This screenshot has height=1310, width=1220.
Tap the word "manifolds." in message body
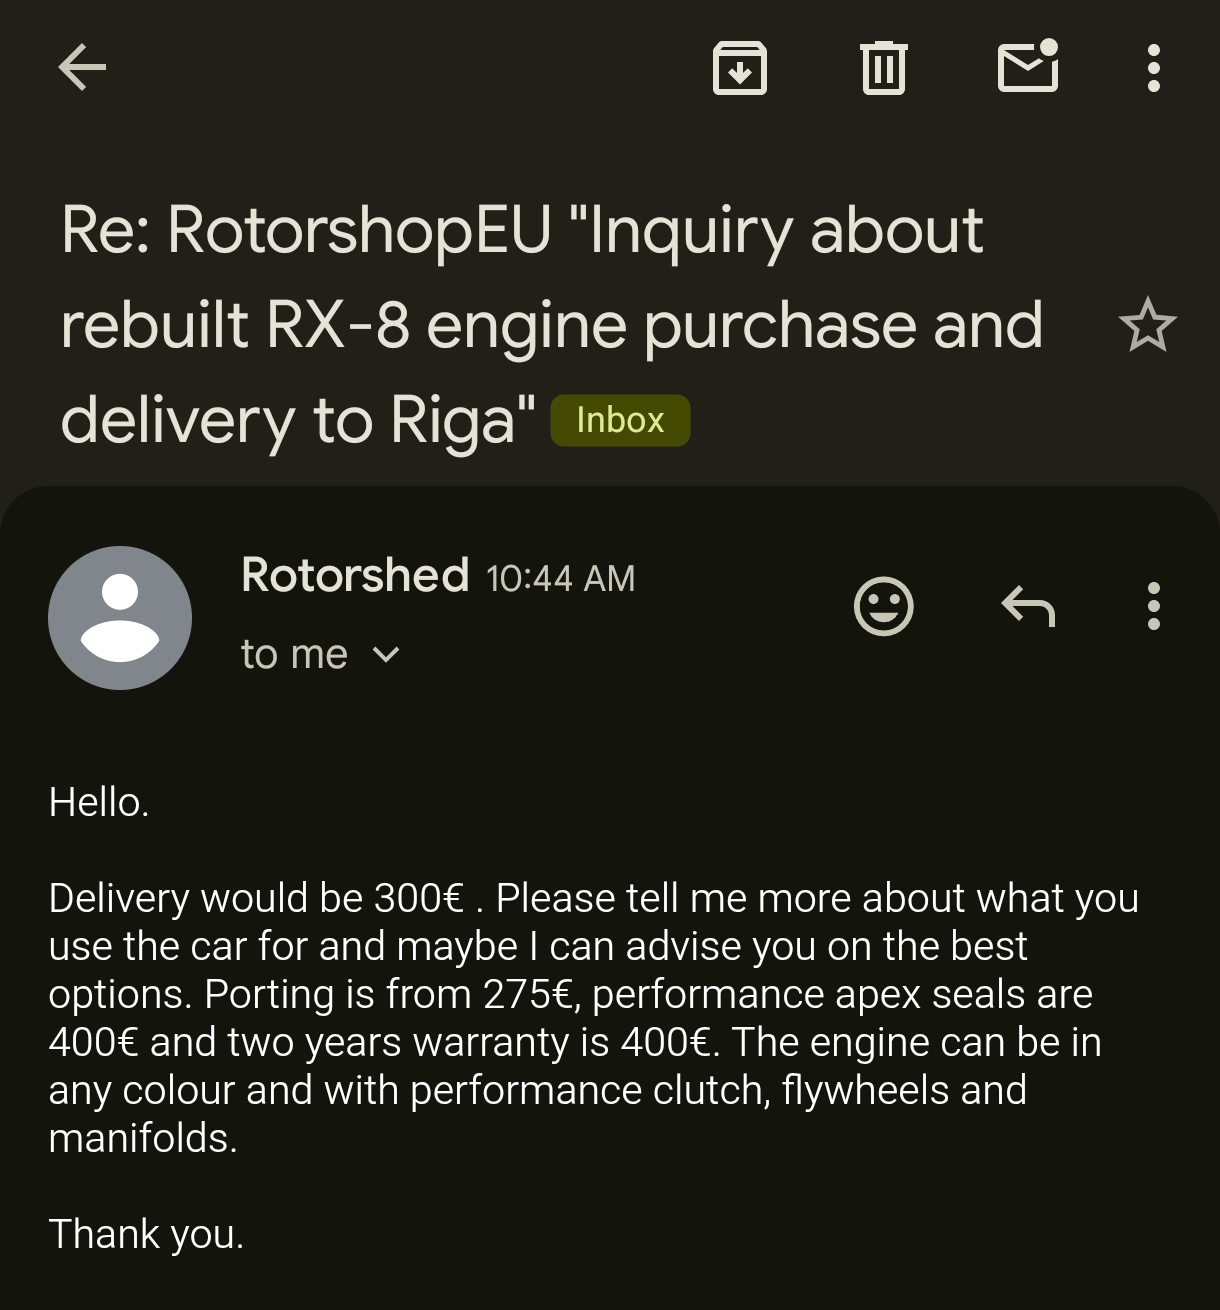[x=143, y=1138]
